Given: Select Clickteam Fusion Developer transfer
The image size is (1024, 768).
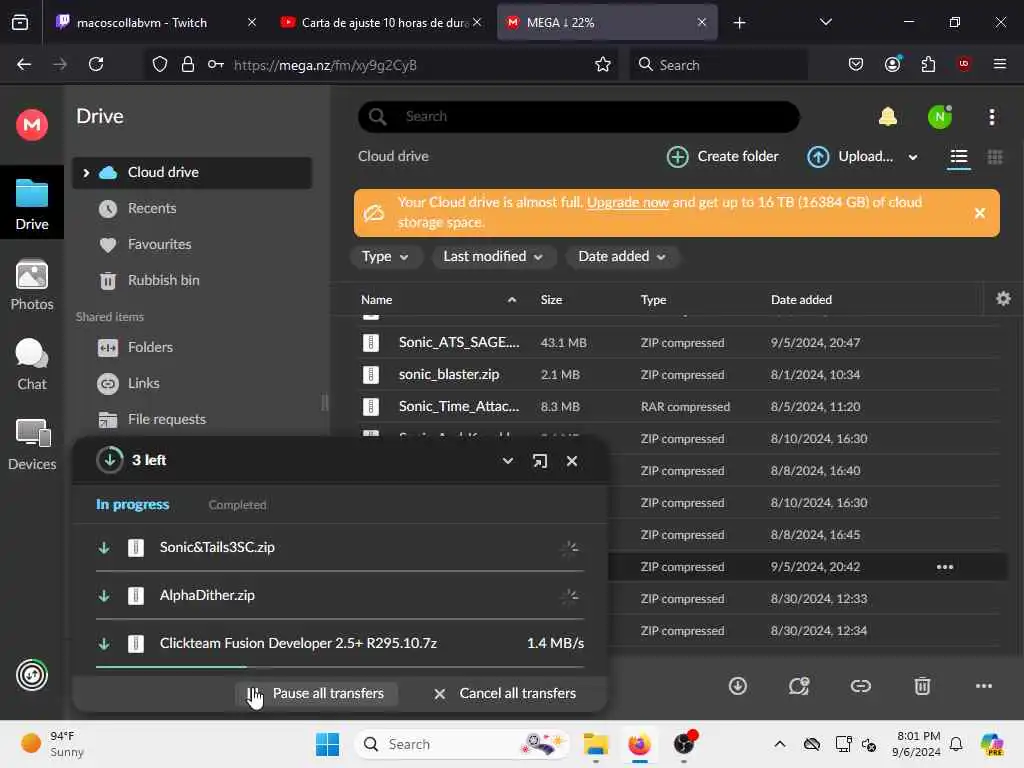Looking at the screenshot, I should click(x=340, y=643).
